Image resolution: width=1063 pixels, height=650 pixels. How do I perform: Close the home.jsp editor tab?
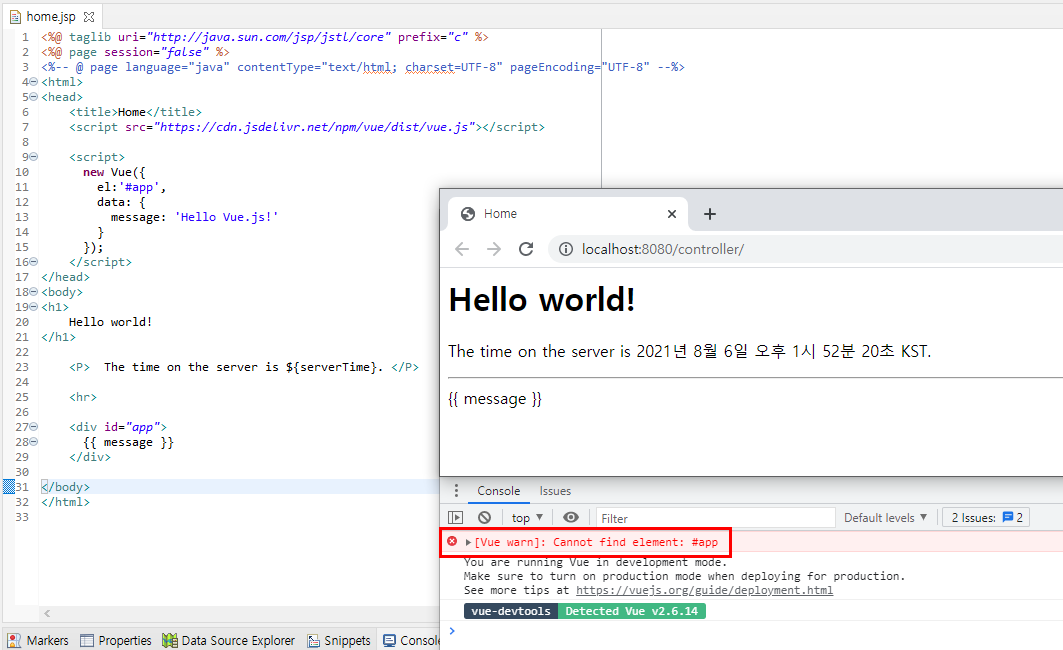click(89, 16)
